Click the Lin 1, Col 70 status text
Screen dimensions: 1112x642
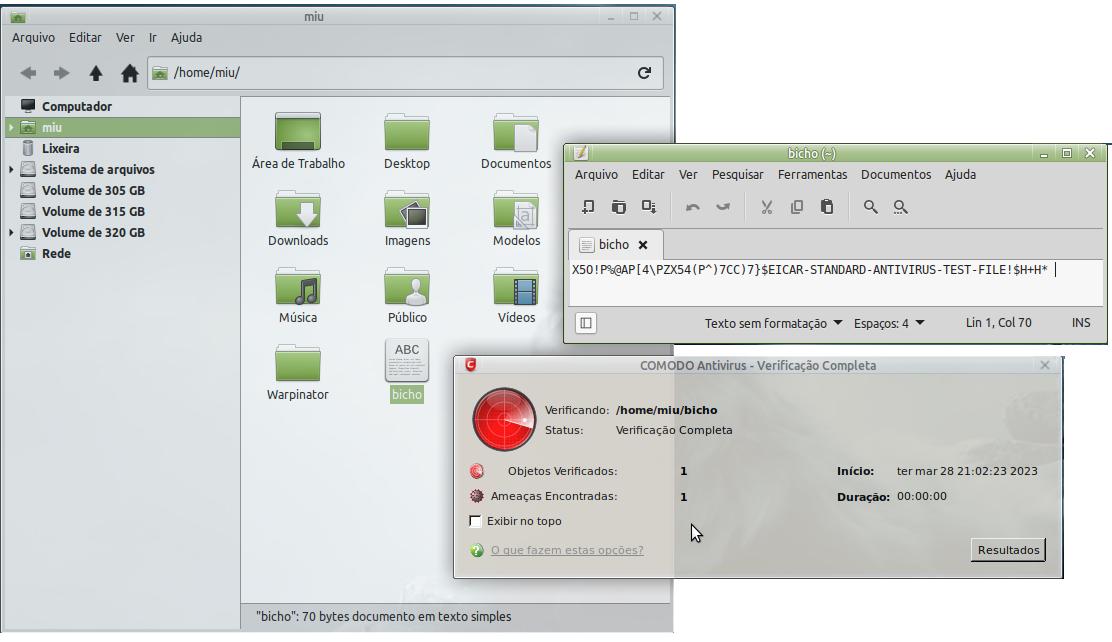(999, 323)
